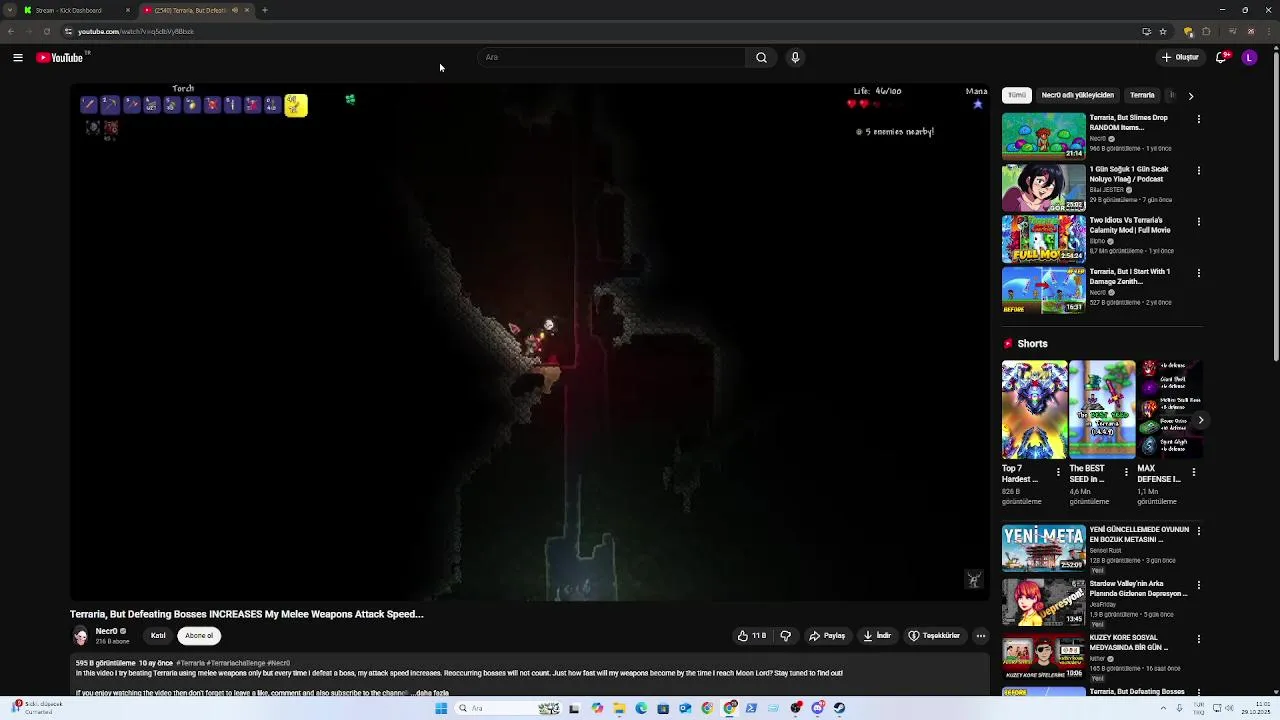
Task: Click the Teşekkürler thanks button
Action: [934, 636]
